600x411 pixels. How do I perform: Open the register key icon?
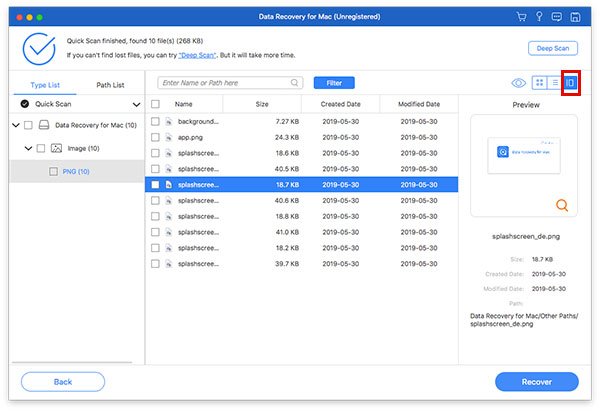[539, 16]
